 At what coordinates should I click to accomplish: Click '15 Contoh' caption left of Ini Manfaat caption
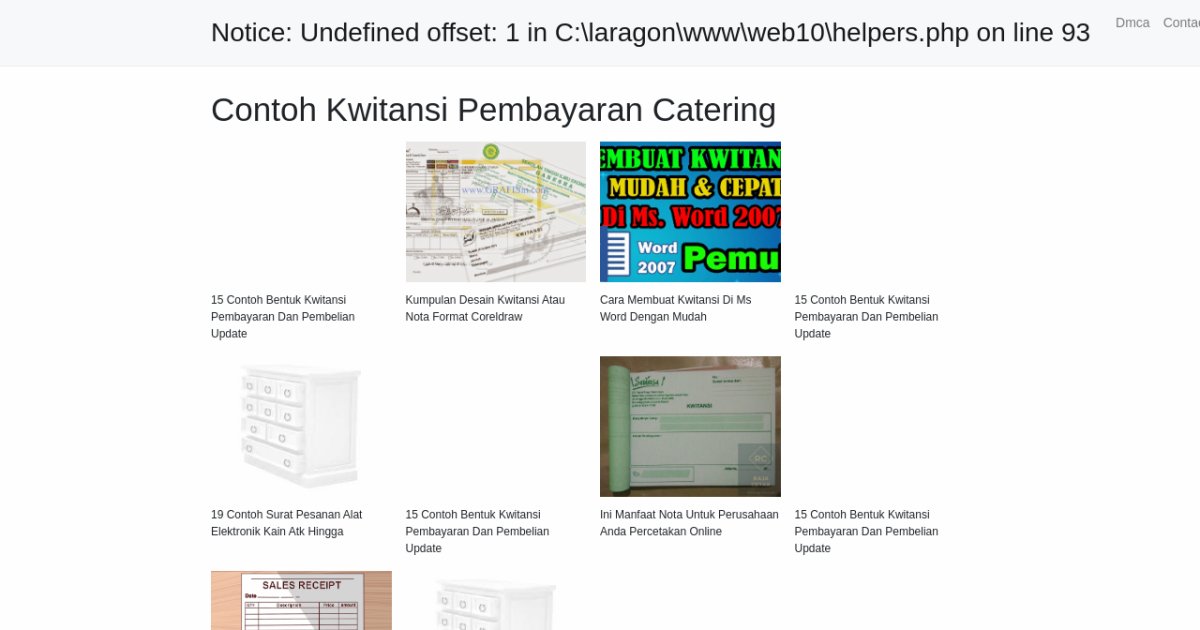click(477, 531)
